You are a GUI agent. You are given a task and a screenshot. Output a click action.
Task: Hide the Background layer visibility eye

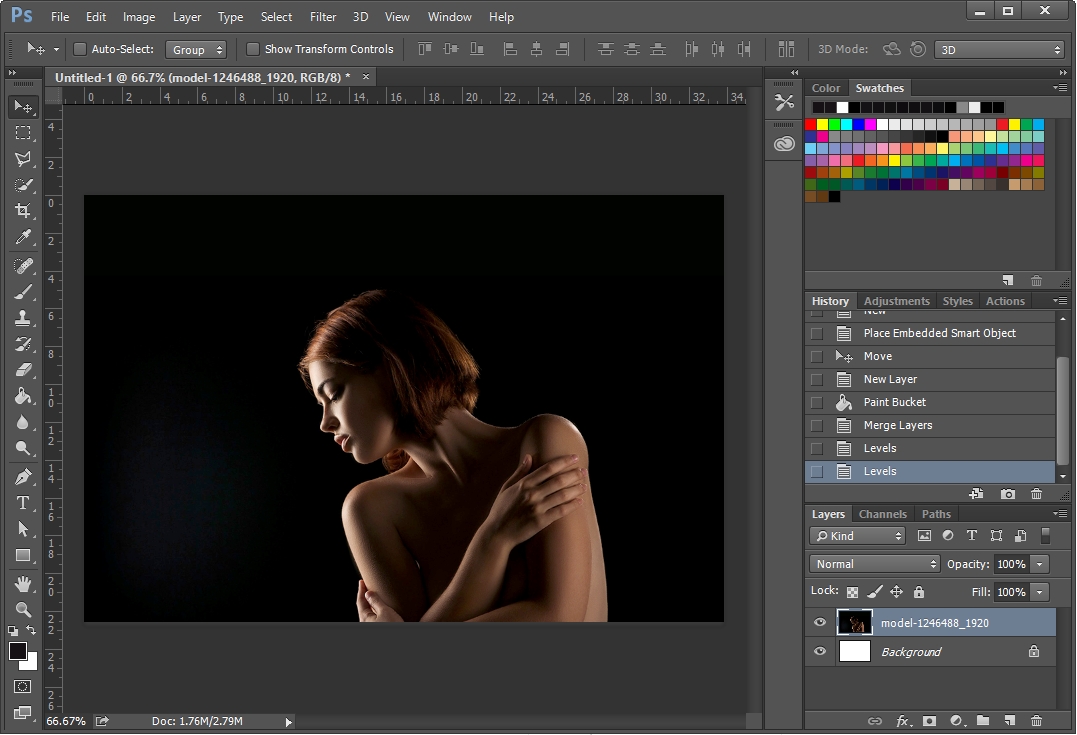820,652
